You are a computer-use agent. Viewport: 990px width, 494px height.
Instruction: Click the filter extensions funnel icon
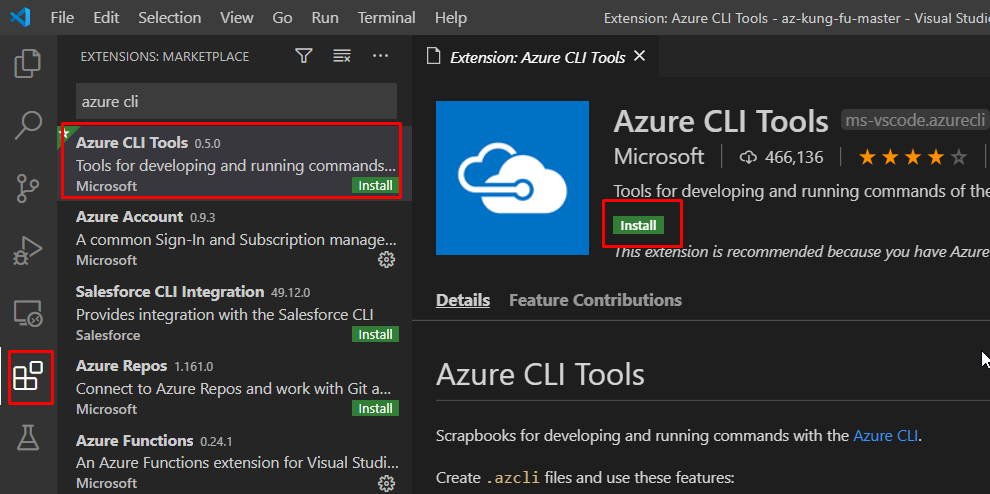(304, 56)
